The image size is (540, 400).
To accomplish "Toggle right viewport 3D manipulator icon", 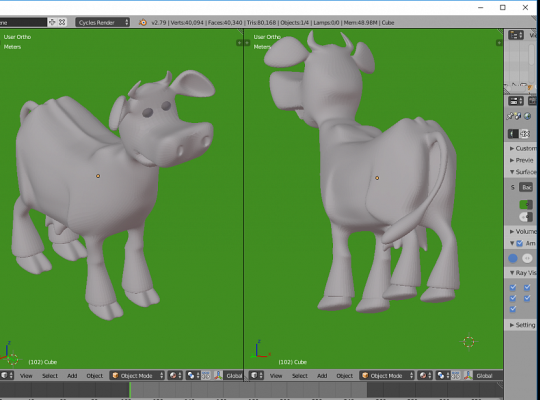I will point(468,376).
